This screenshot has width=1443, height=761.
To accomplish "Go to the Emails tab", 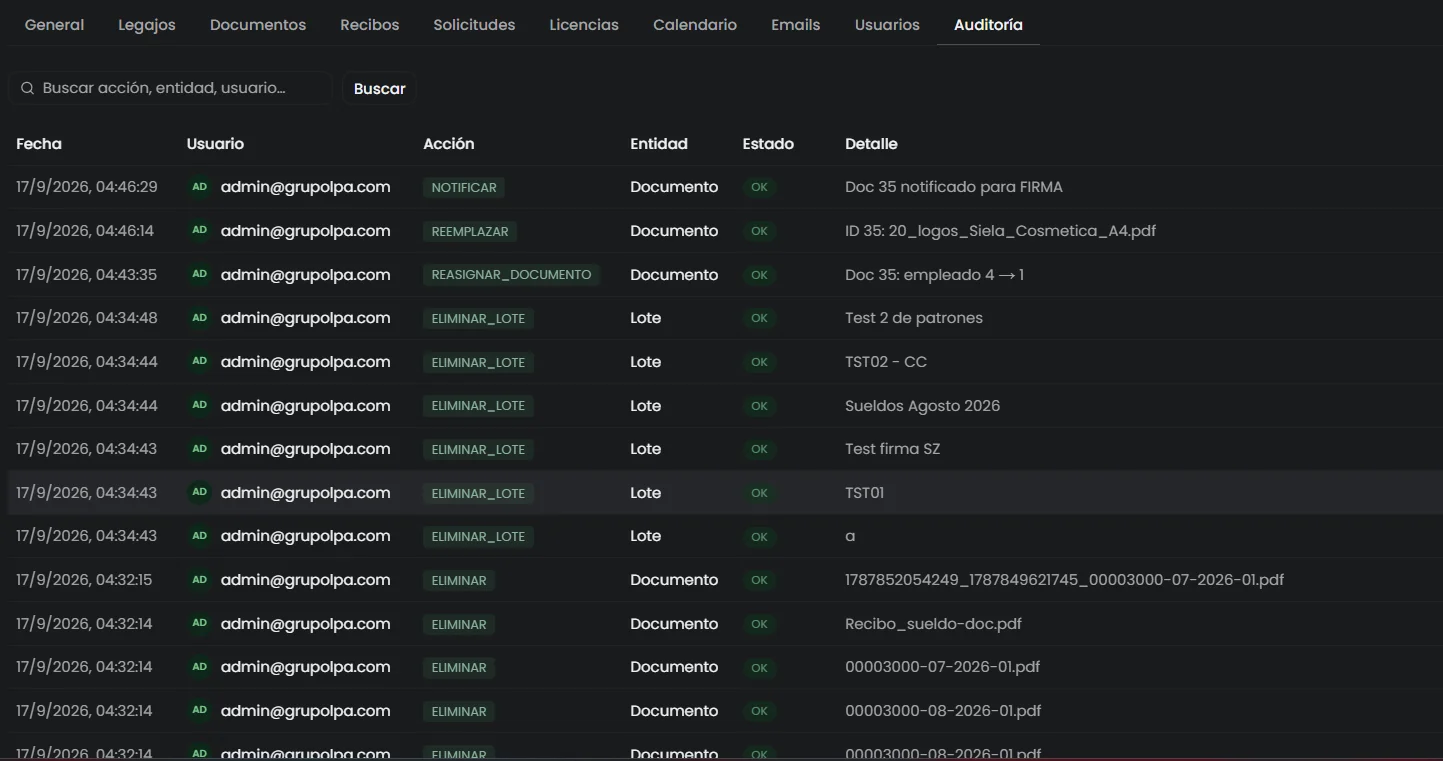I will pos(796,25).
